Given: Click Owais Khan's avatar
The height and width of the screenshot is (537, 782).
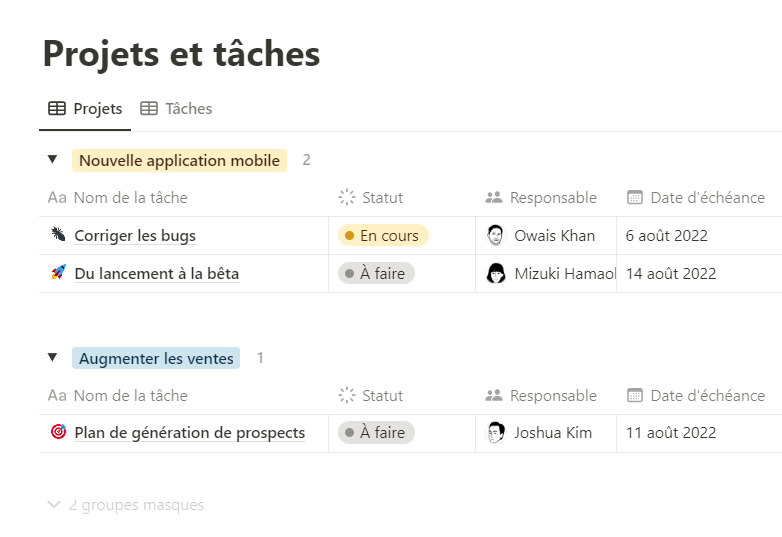Looking at the screenshot, I should [495, 235].
